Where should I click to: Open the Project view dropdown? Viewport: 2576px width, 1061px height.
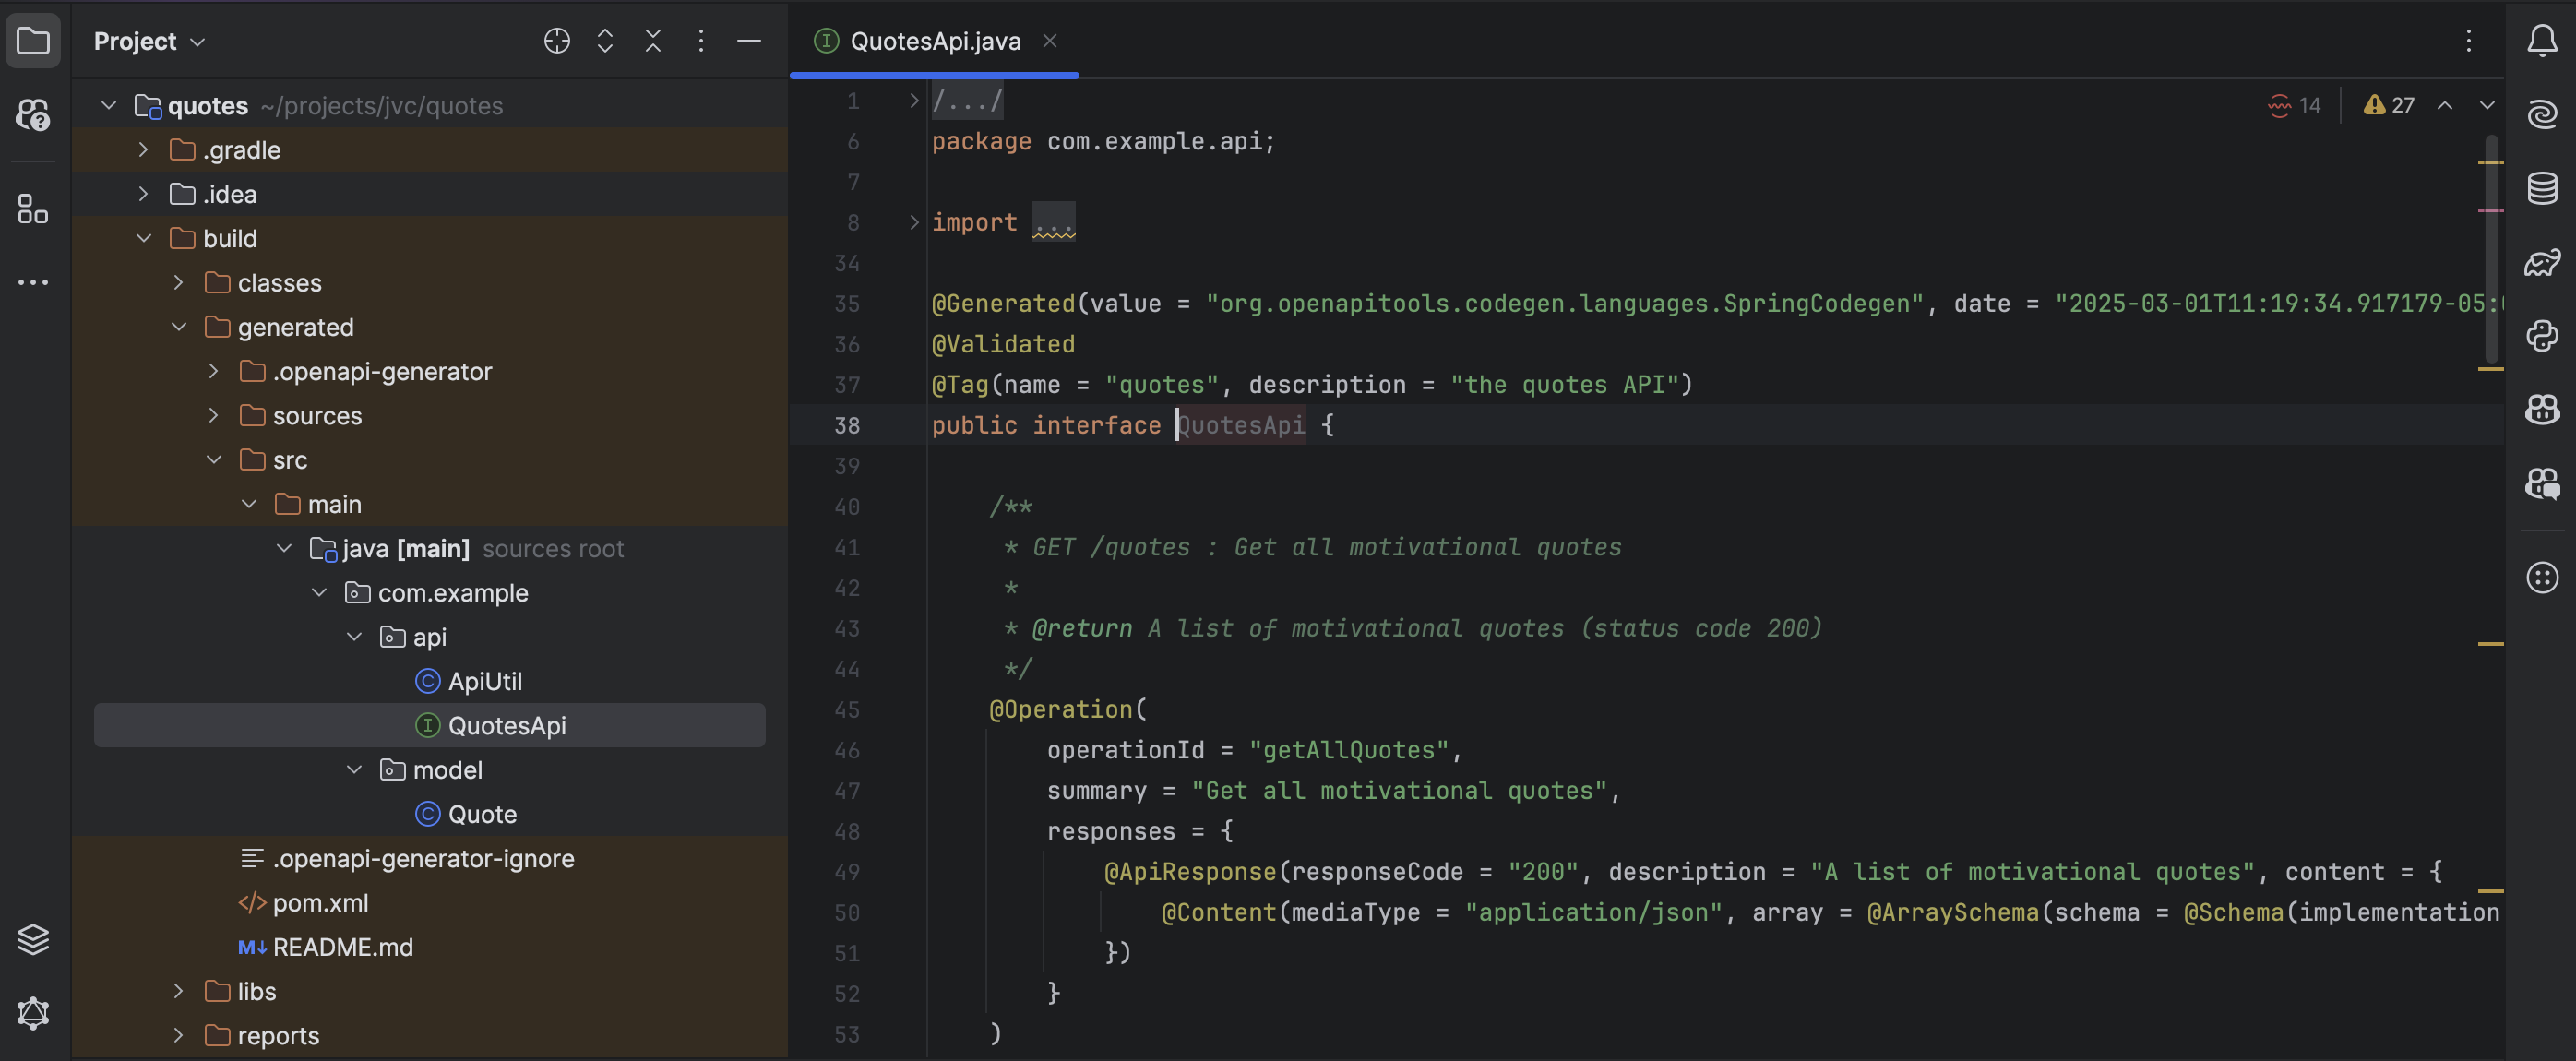(150, 41)
